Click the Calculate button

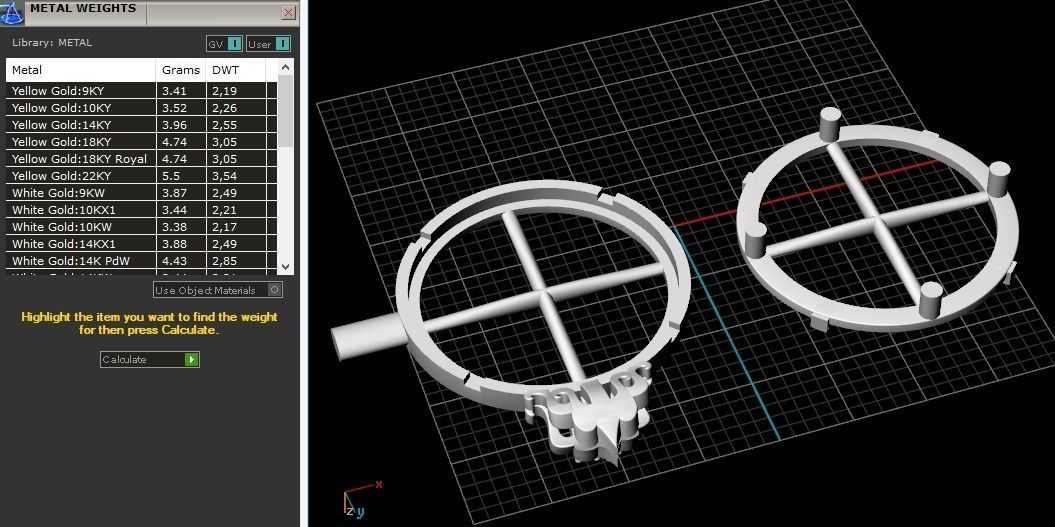click(149, 359)
